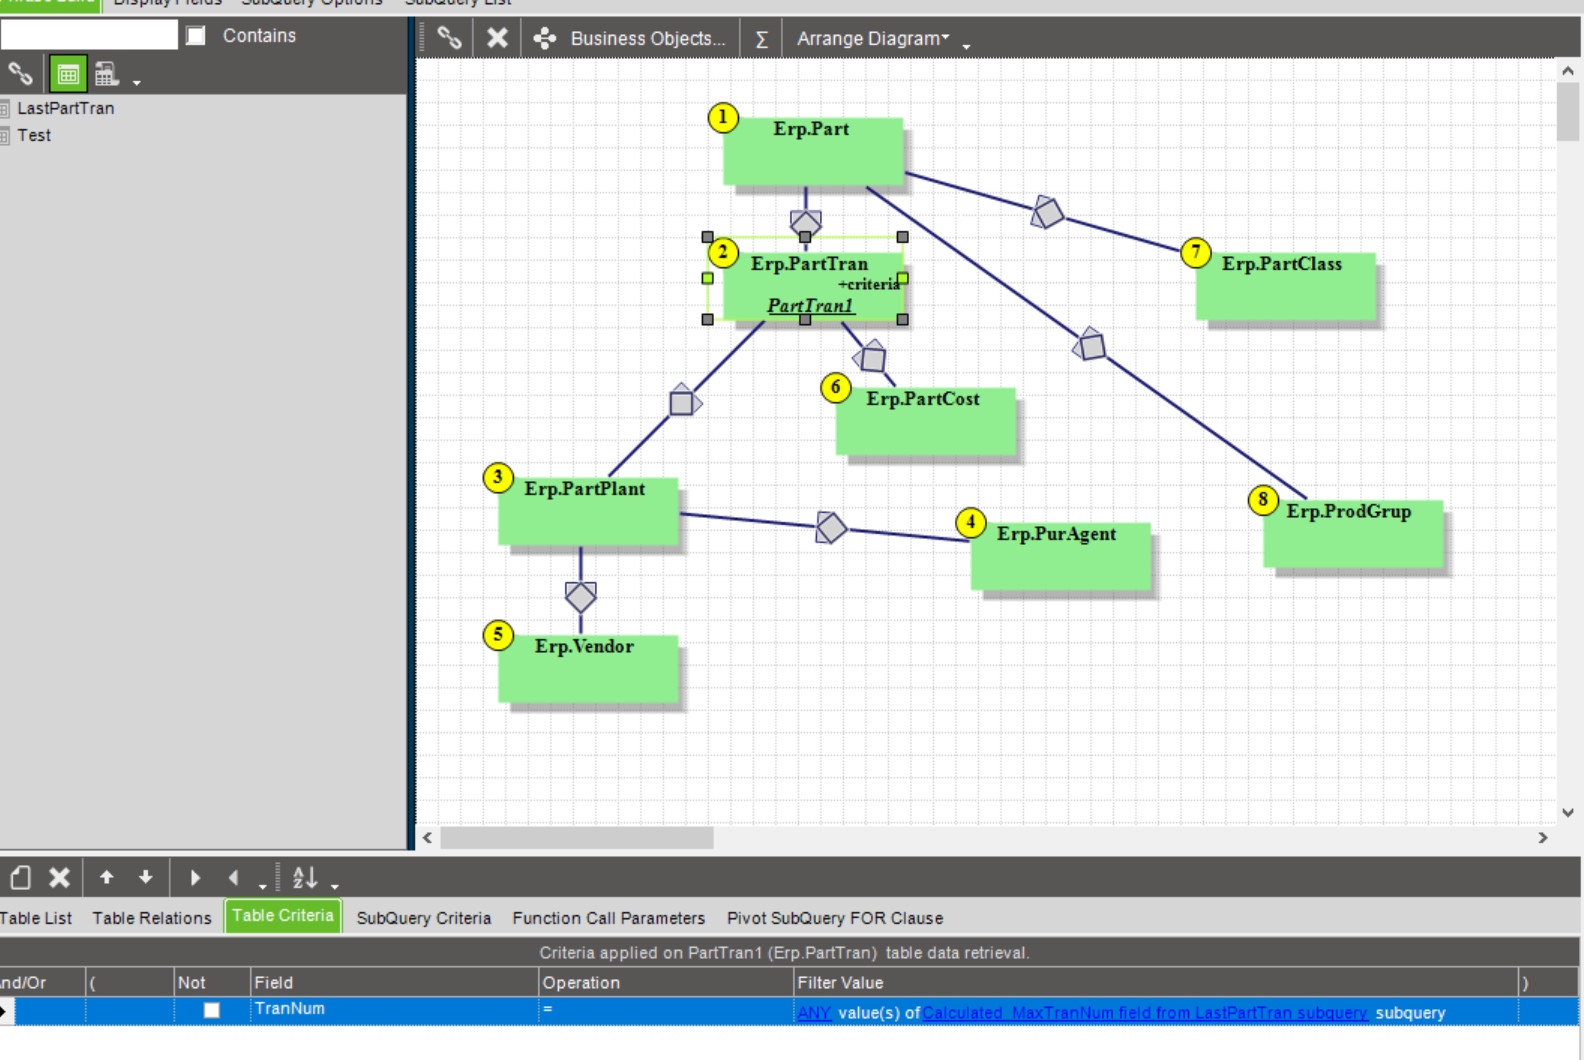Click the diagram vertical scrollbar thumb
This screenshot has height=1060, width=1584.
pyautogui.click(x=1568, y=112)
